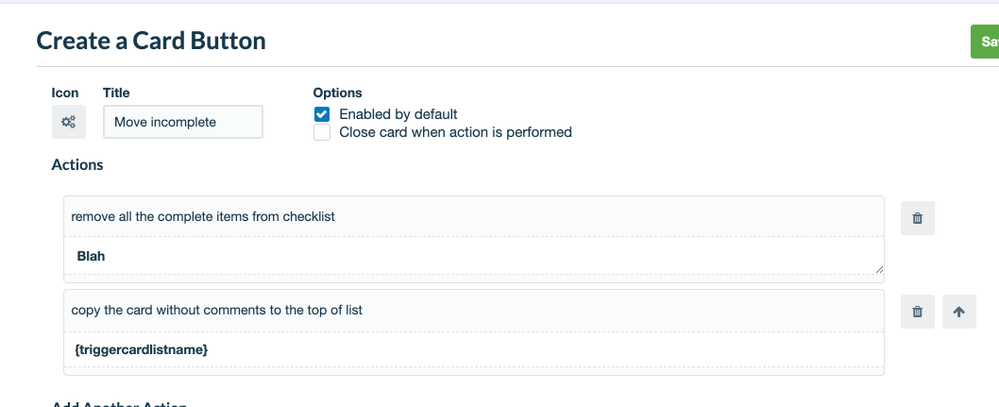999x407 pixels.
Task: Click the Close card when action is performed label
Action: coord(456,132)
